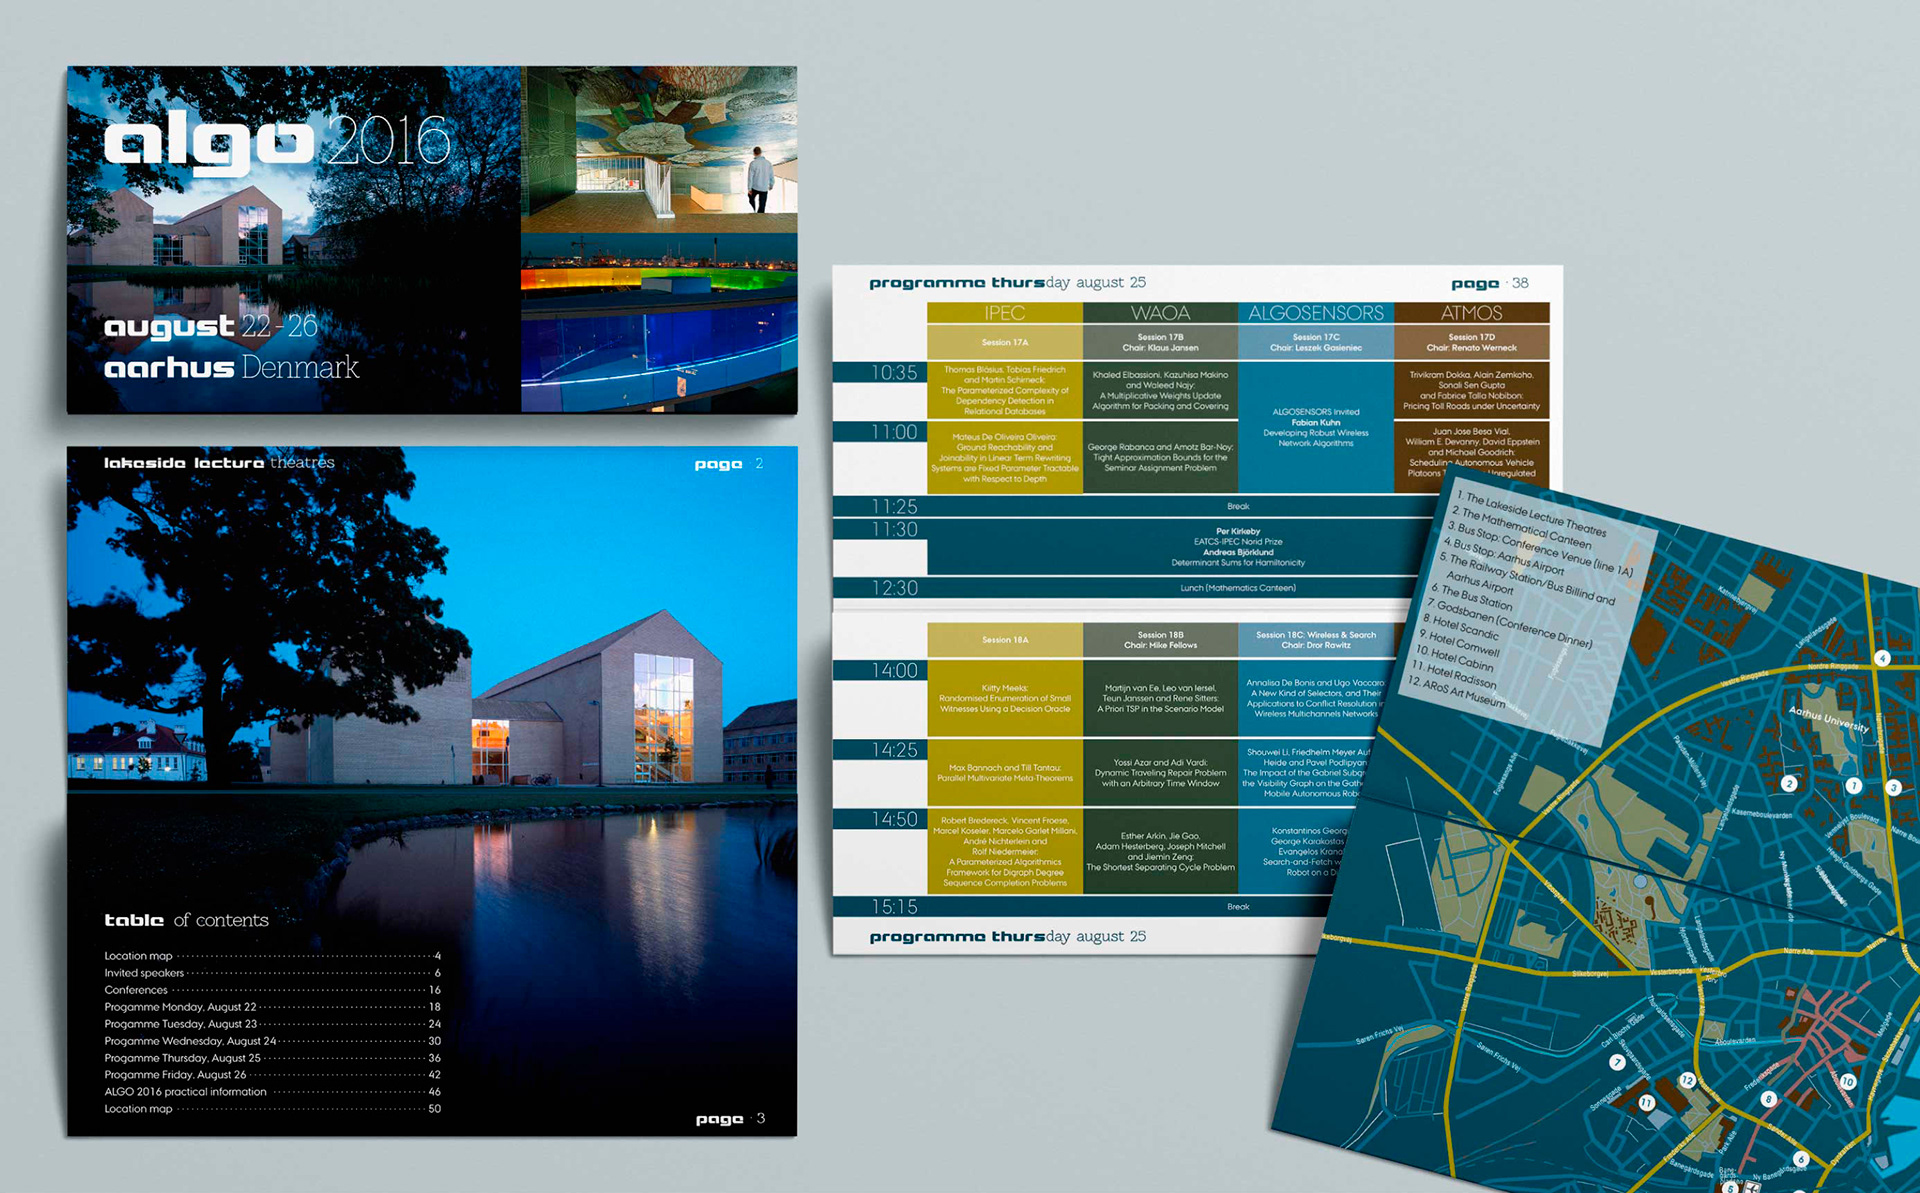This screenshot has height=1193, width=1920.
Task: Click the top 'programme thursday august 25' header
Action: (x=1007, y=283)
